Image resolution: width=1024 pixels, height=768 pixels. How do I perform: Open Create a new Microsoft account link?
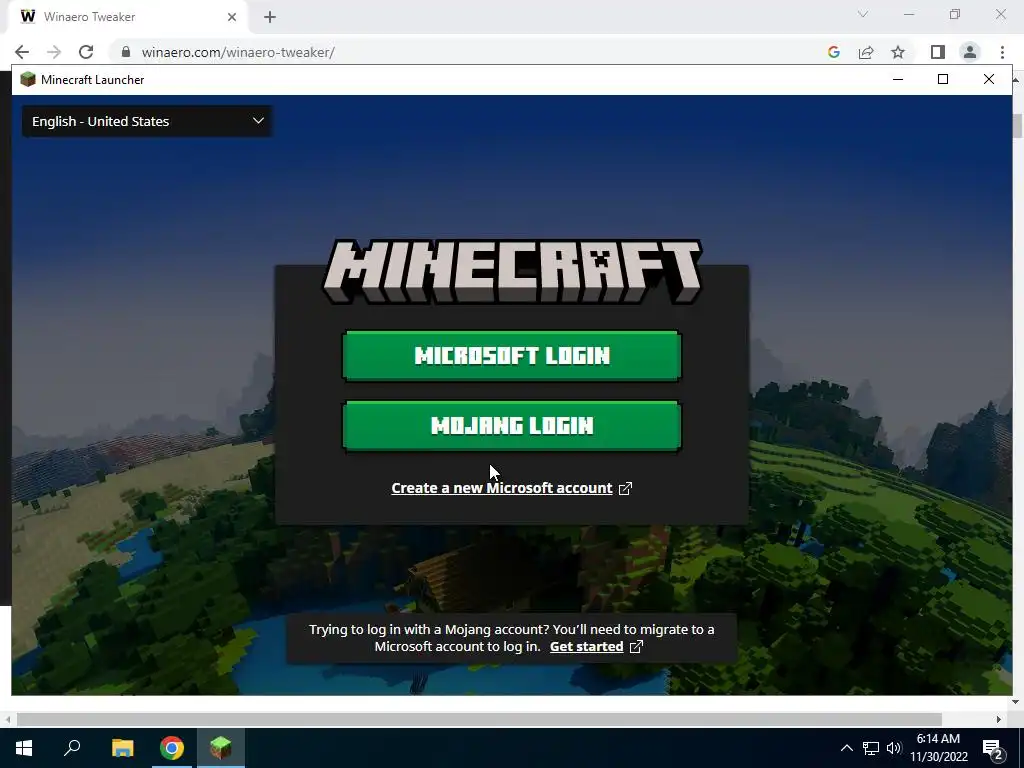point(502,488)
